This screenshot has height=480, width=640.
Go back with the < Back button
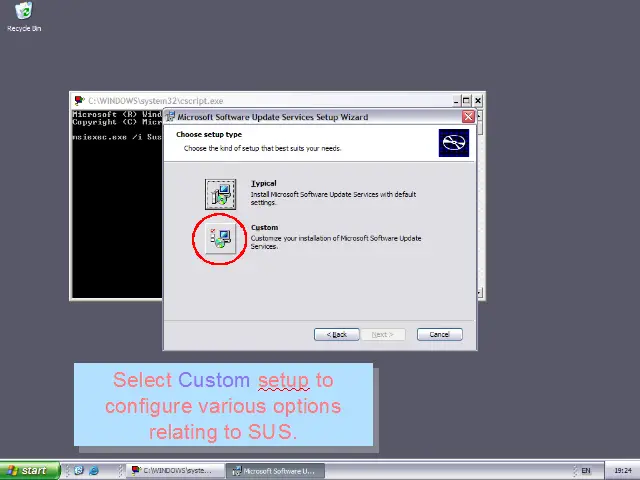tap(337, 334)
